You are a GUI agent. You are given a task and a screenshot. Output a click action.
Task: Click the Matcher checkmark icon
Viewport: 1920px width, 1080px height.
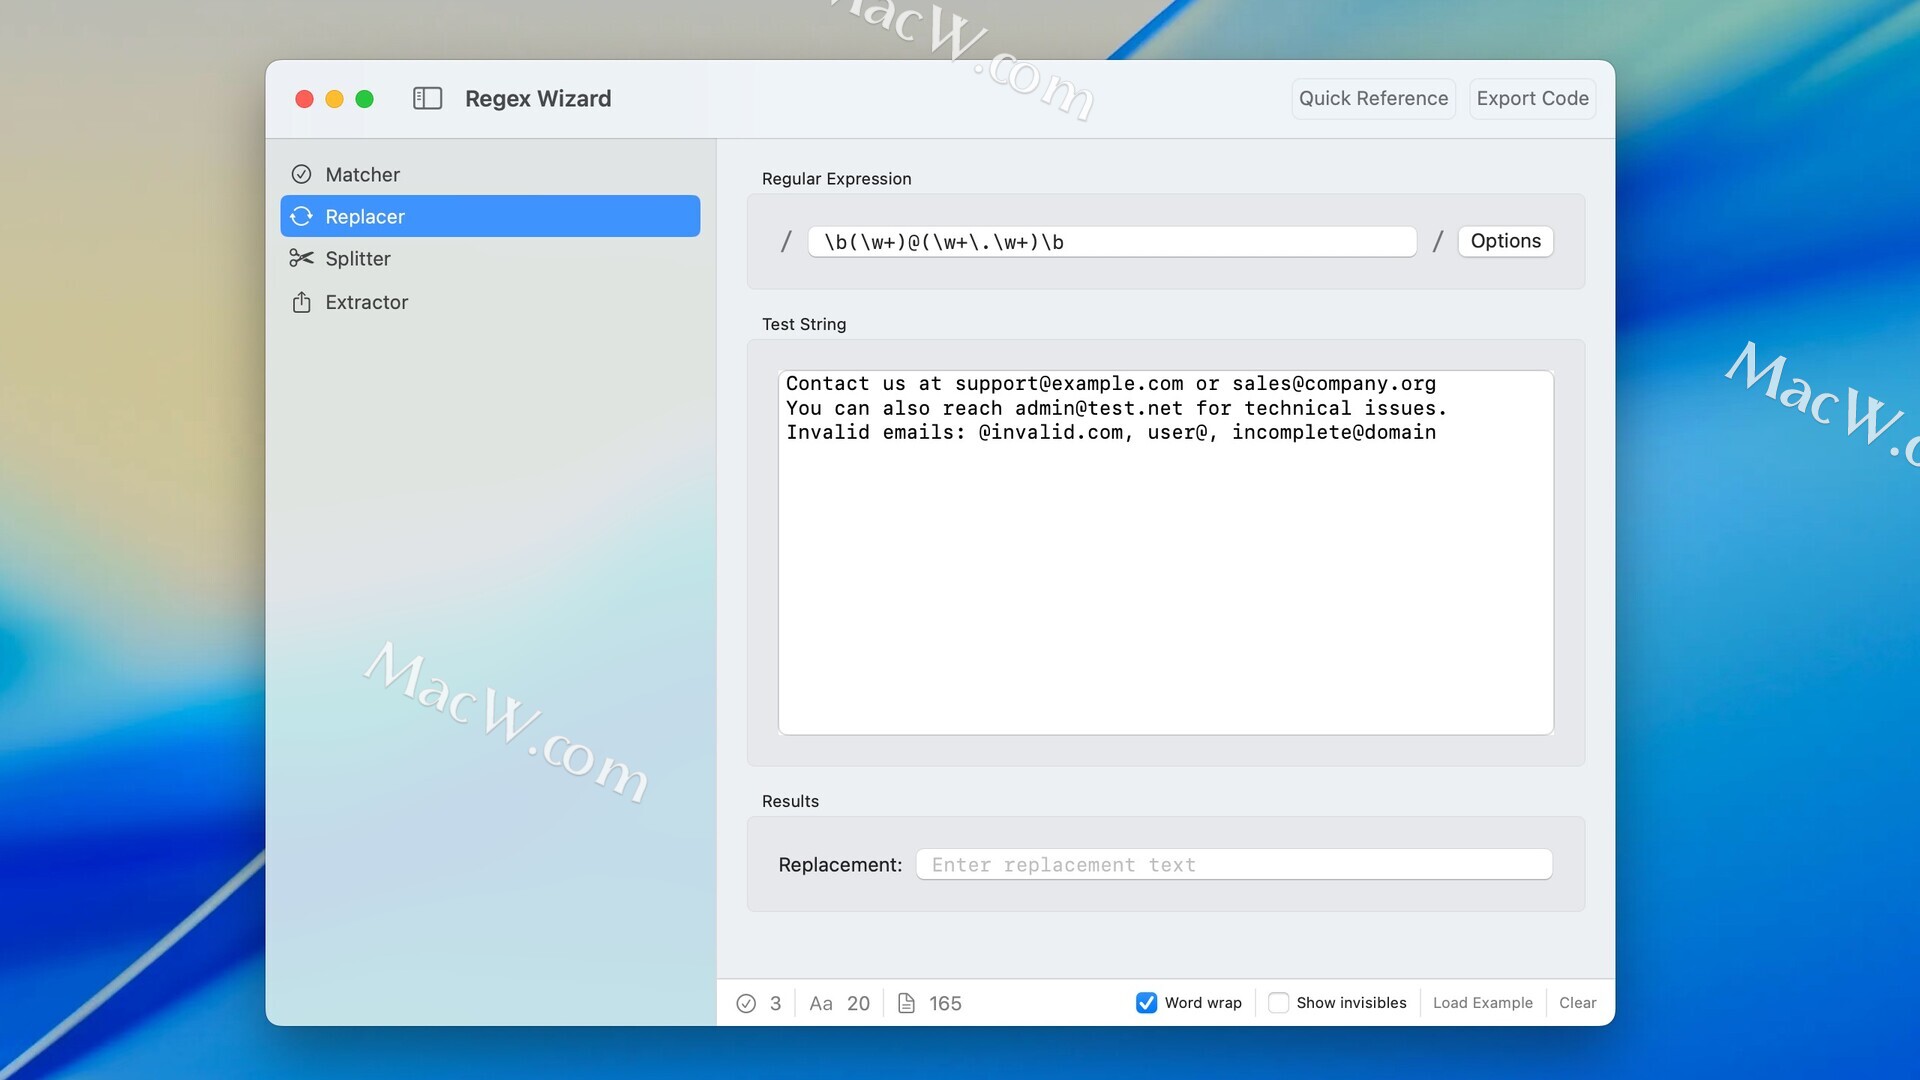[301, 174]
